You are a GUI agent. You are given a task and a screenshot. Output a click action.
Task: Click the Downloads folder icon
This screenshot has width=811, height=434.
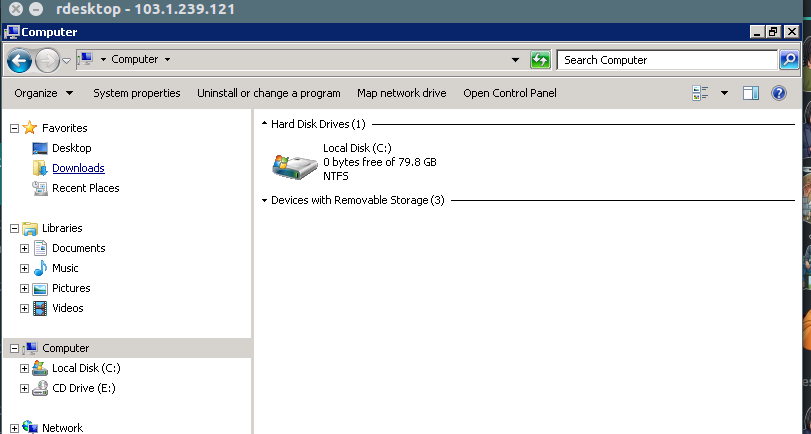(40, 168)
